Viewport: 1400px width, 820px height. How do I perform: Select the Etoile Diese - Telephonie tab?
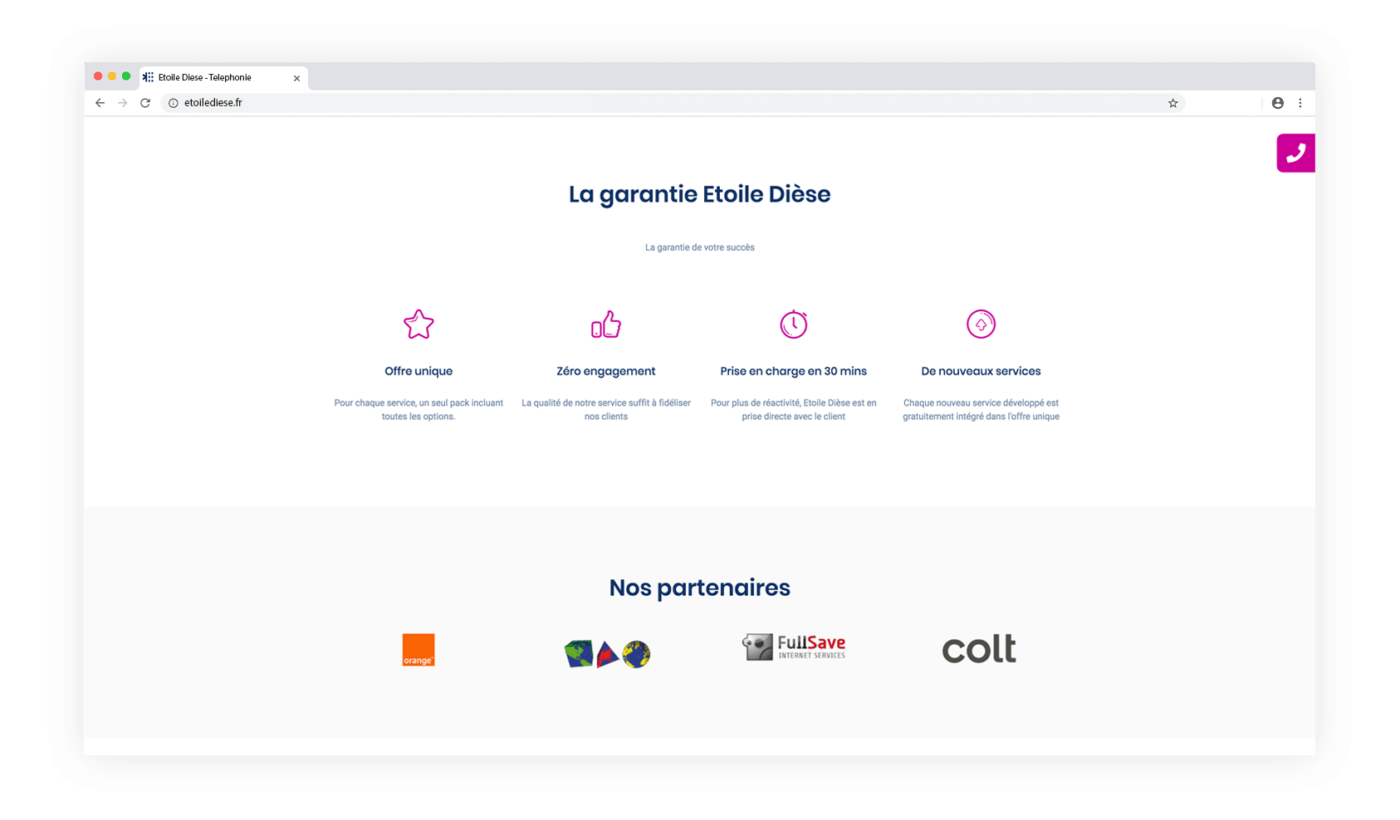click(x=223, y=78)
